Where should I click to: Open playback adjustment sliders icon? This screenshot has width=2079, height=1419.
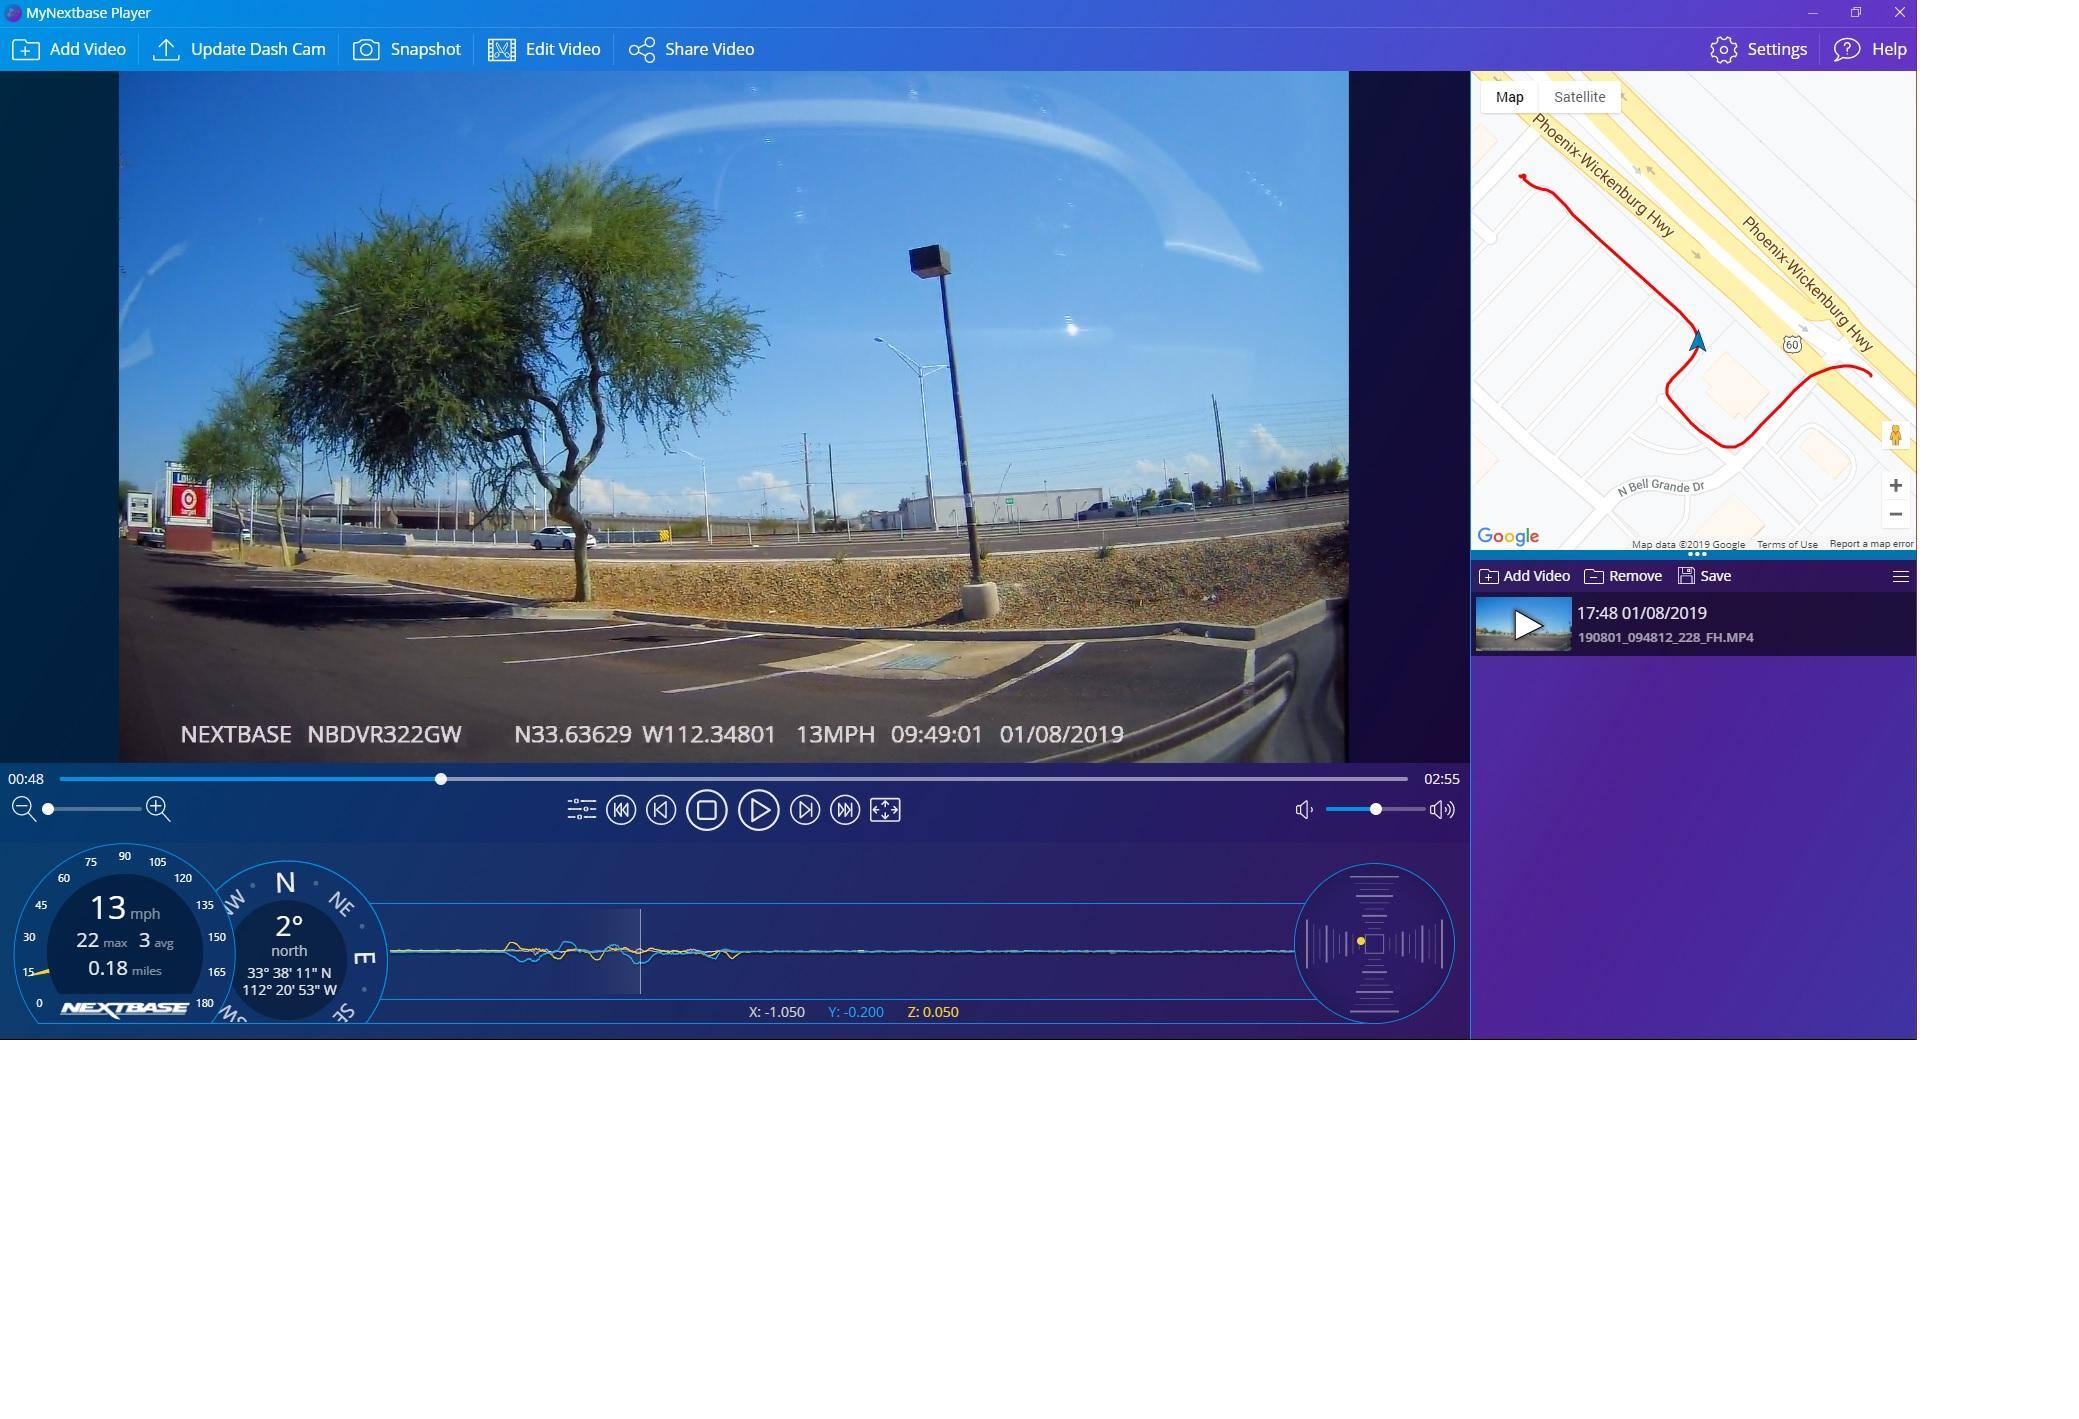click(x=581, y=810)
